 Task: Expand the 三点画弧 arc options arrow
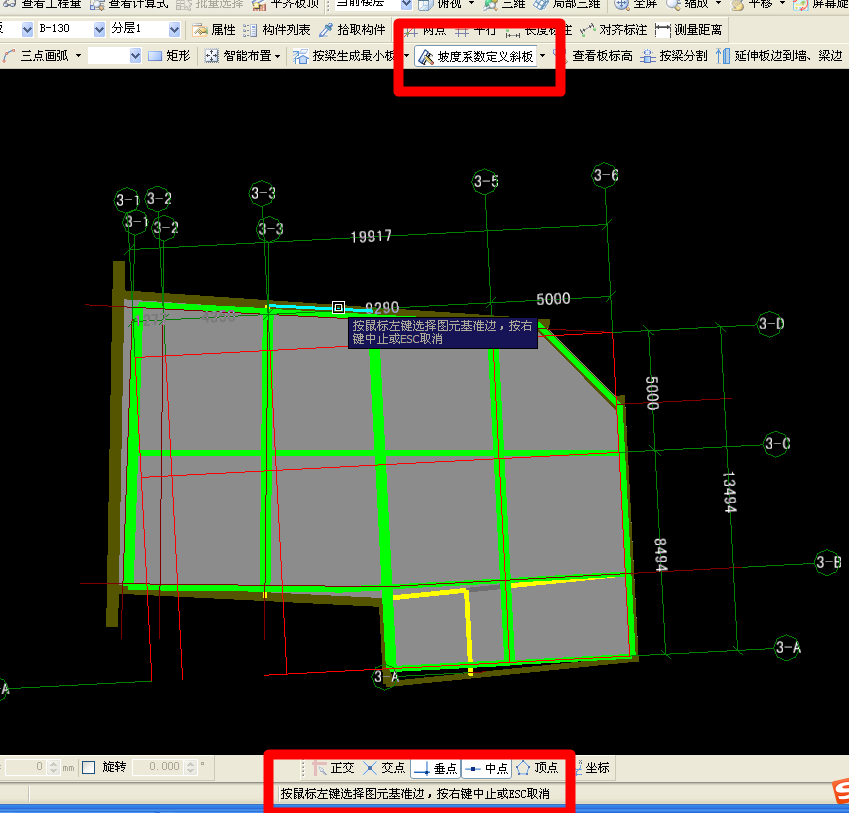click(79, 56)
